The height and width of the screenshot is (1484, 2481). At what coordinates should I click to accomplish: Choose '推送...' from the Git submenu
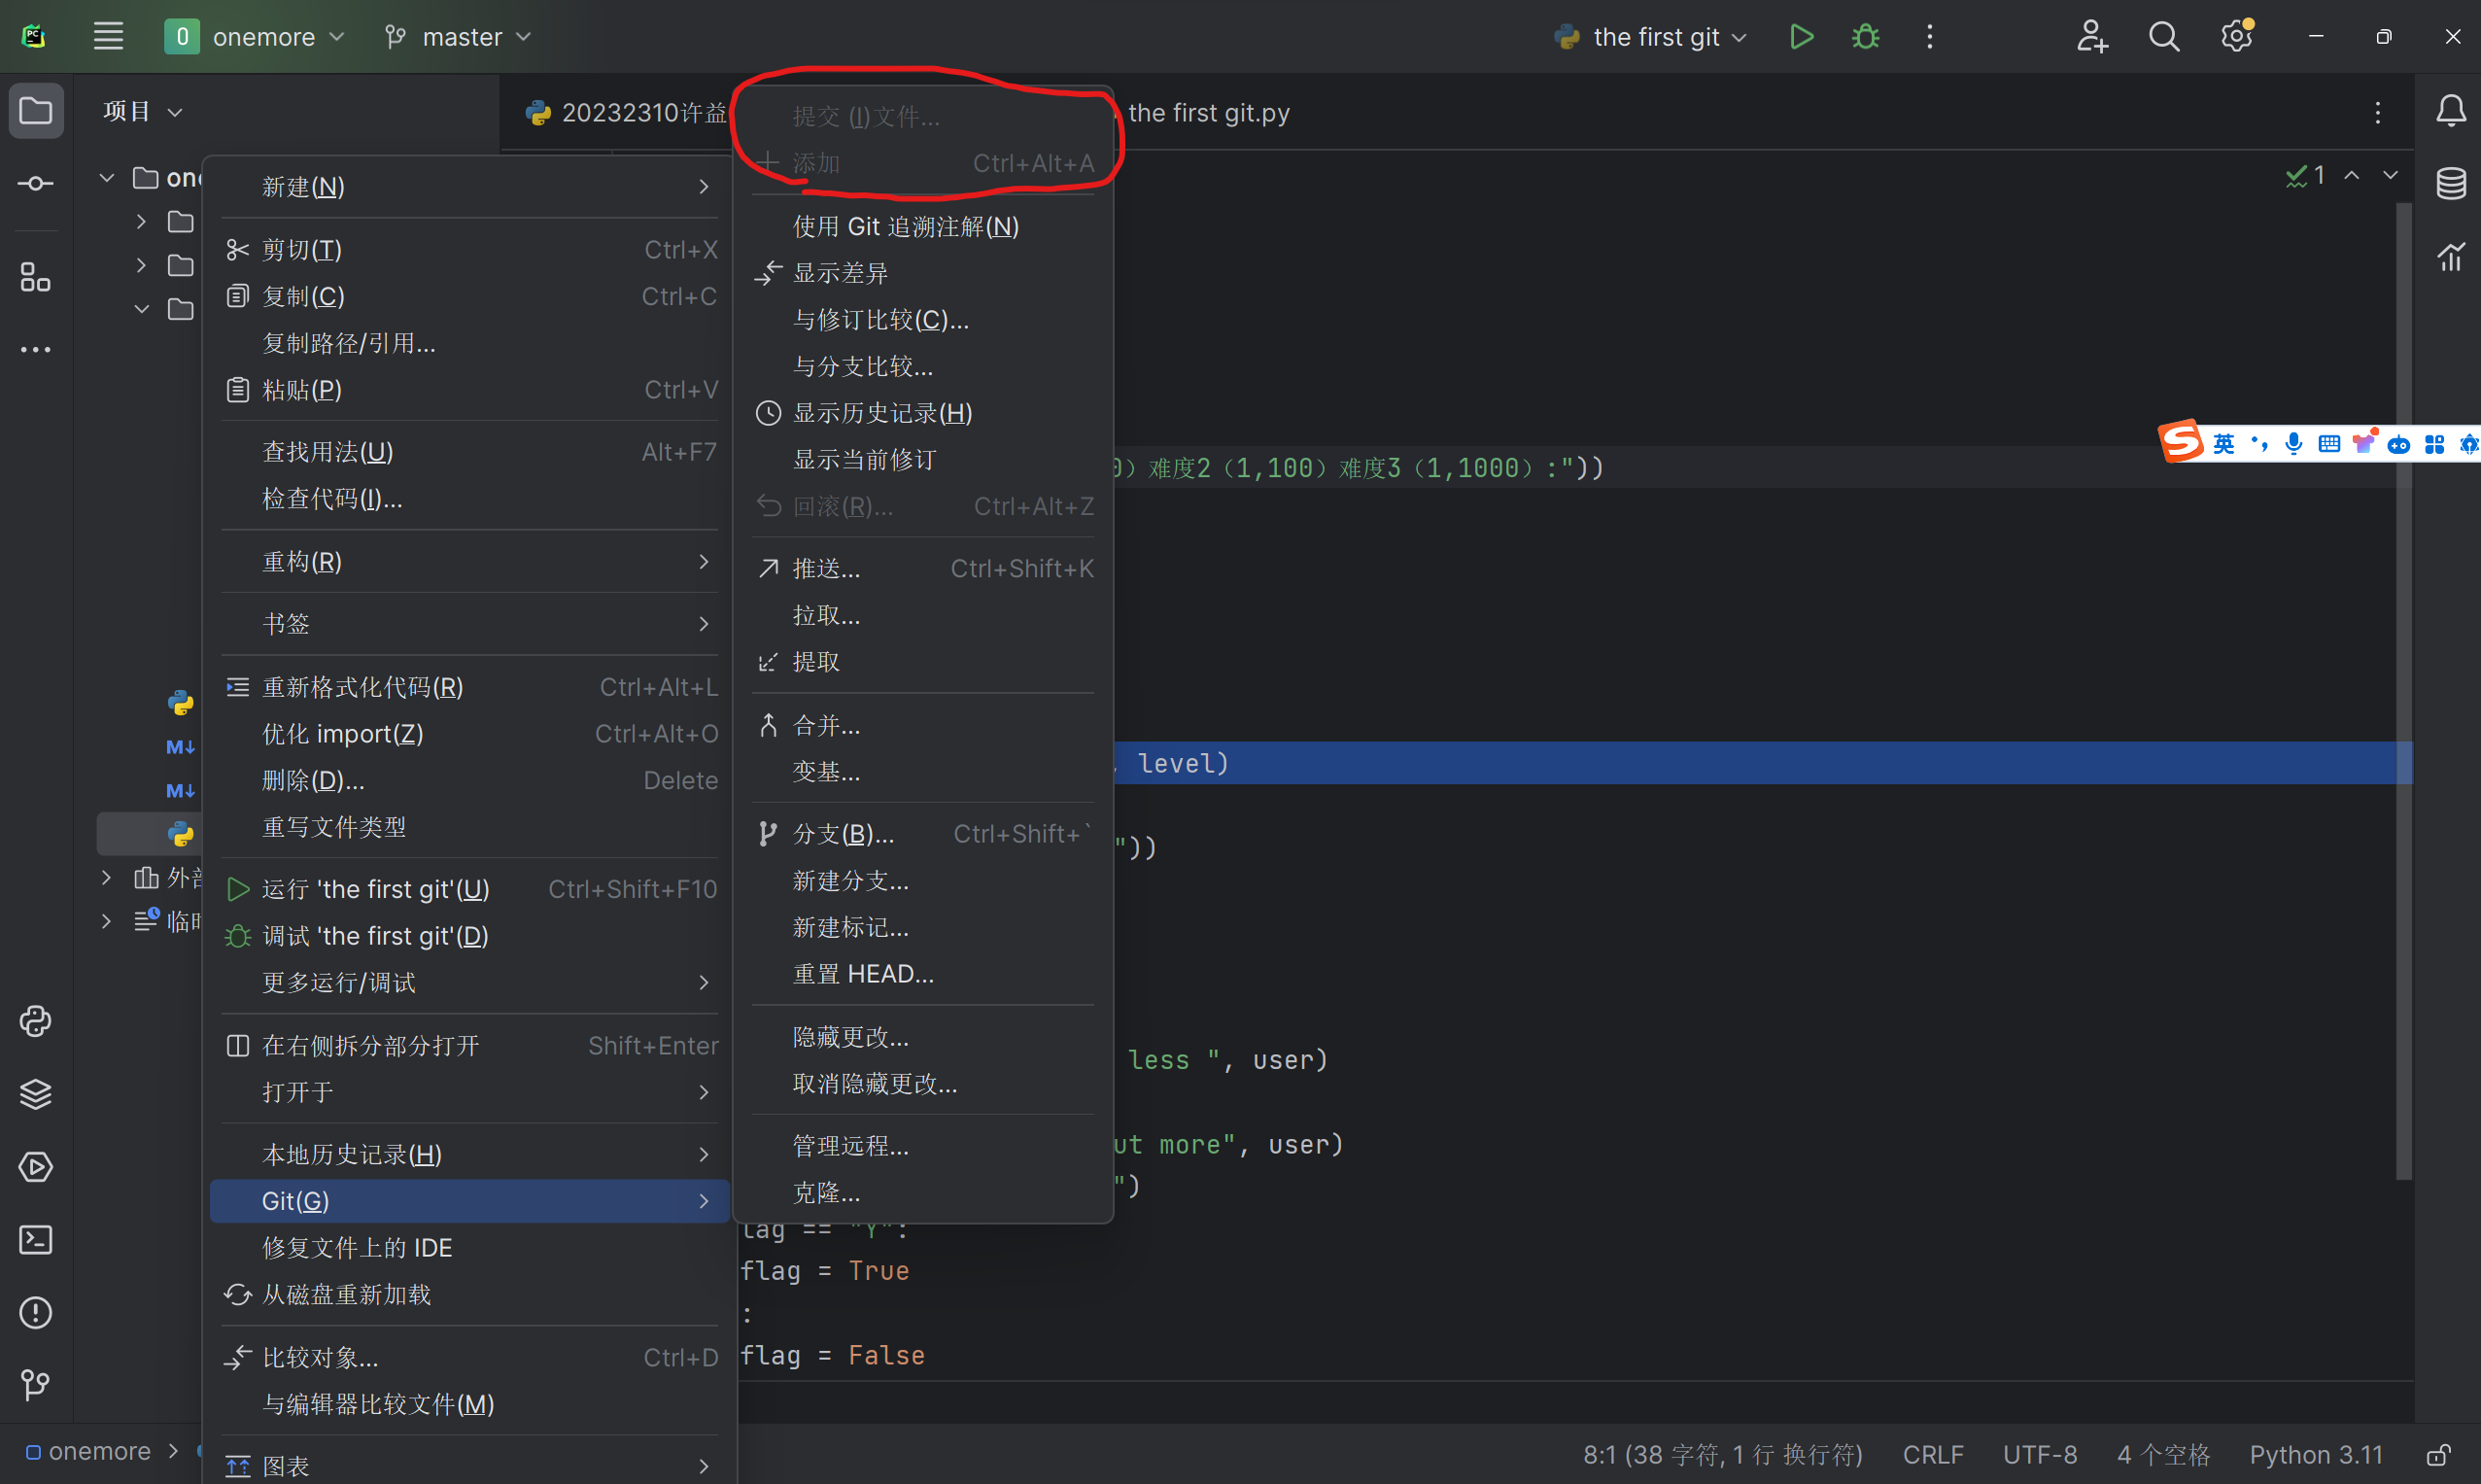pyautogui.click(x=826, y=568)
